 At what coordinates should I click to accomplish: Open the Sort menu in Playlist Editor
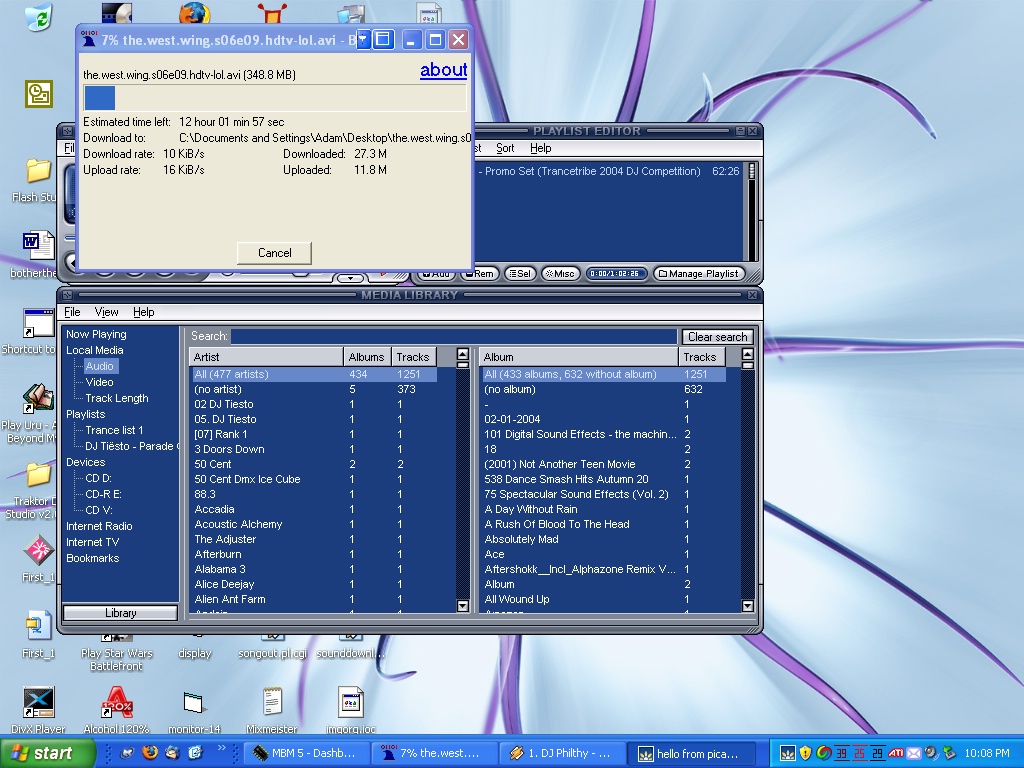(505, 148)
